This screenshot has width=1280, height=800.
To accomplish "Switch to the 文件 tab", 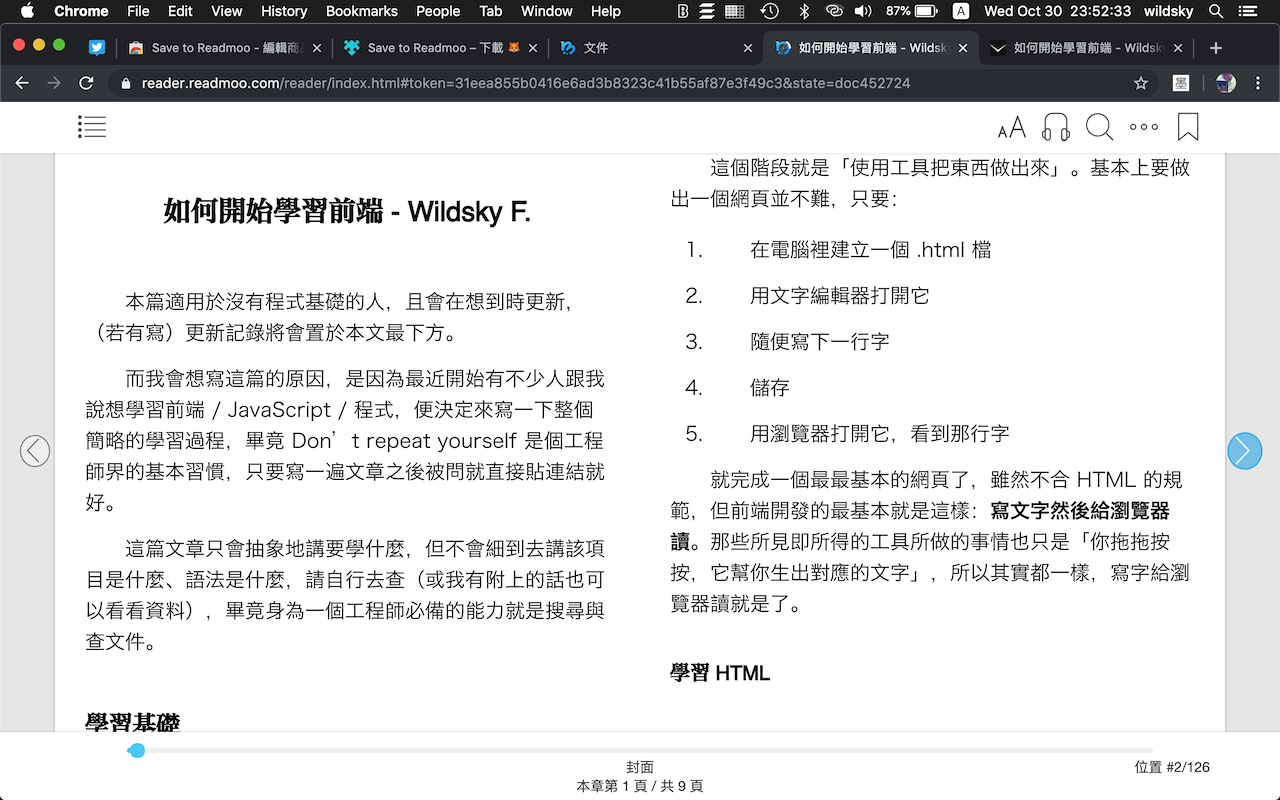I will [x=656, y=48].
